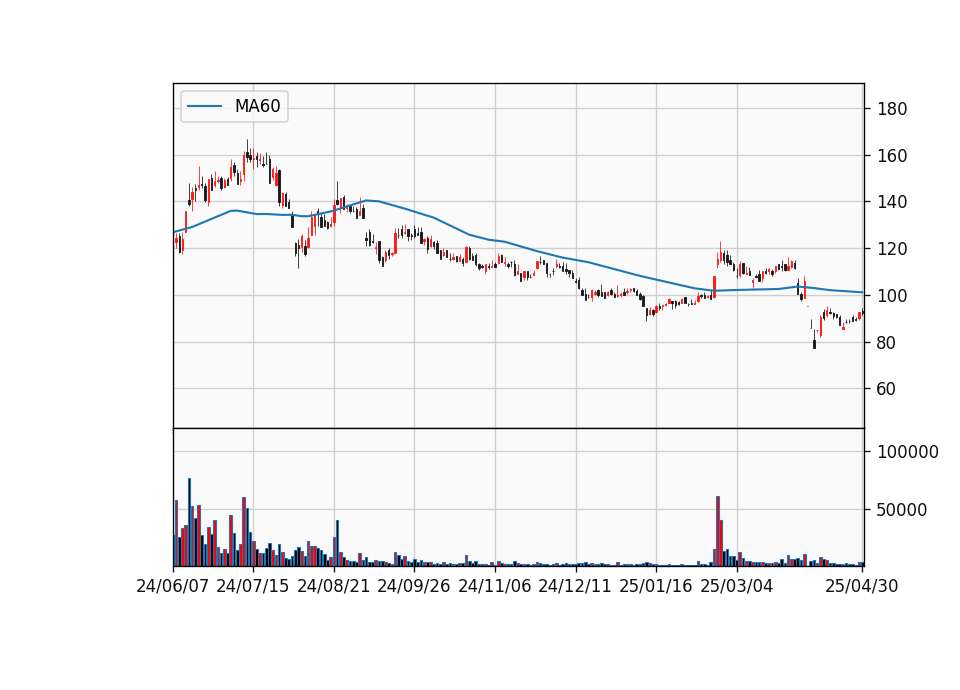Select price axis label 100
Viewport: 960px width, 690px height.
pyautogui.click(x=892, y=296)
